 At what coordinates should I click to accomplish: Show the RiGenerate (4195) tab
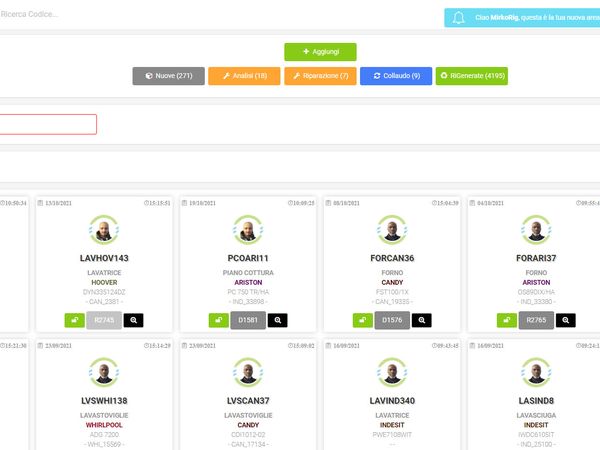(x=472, y=76)
